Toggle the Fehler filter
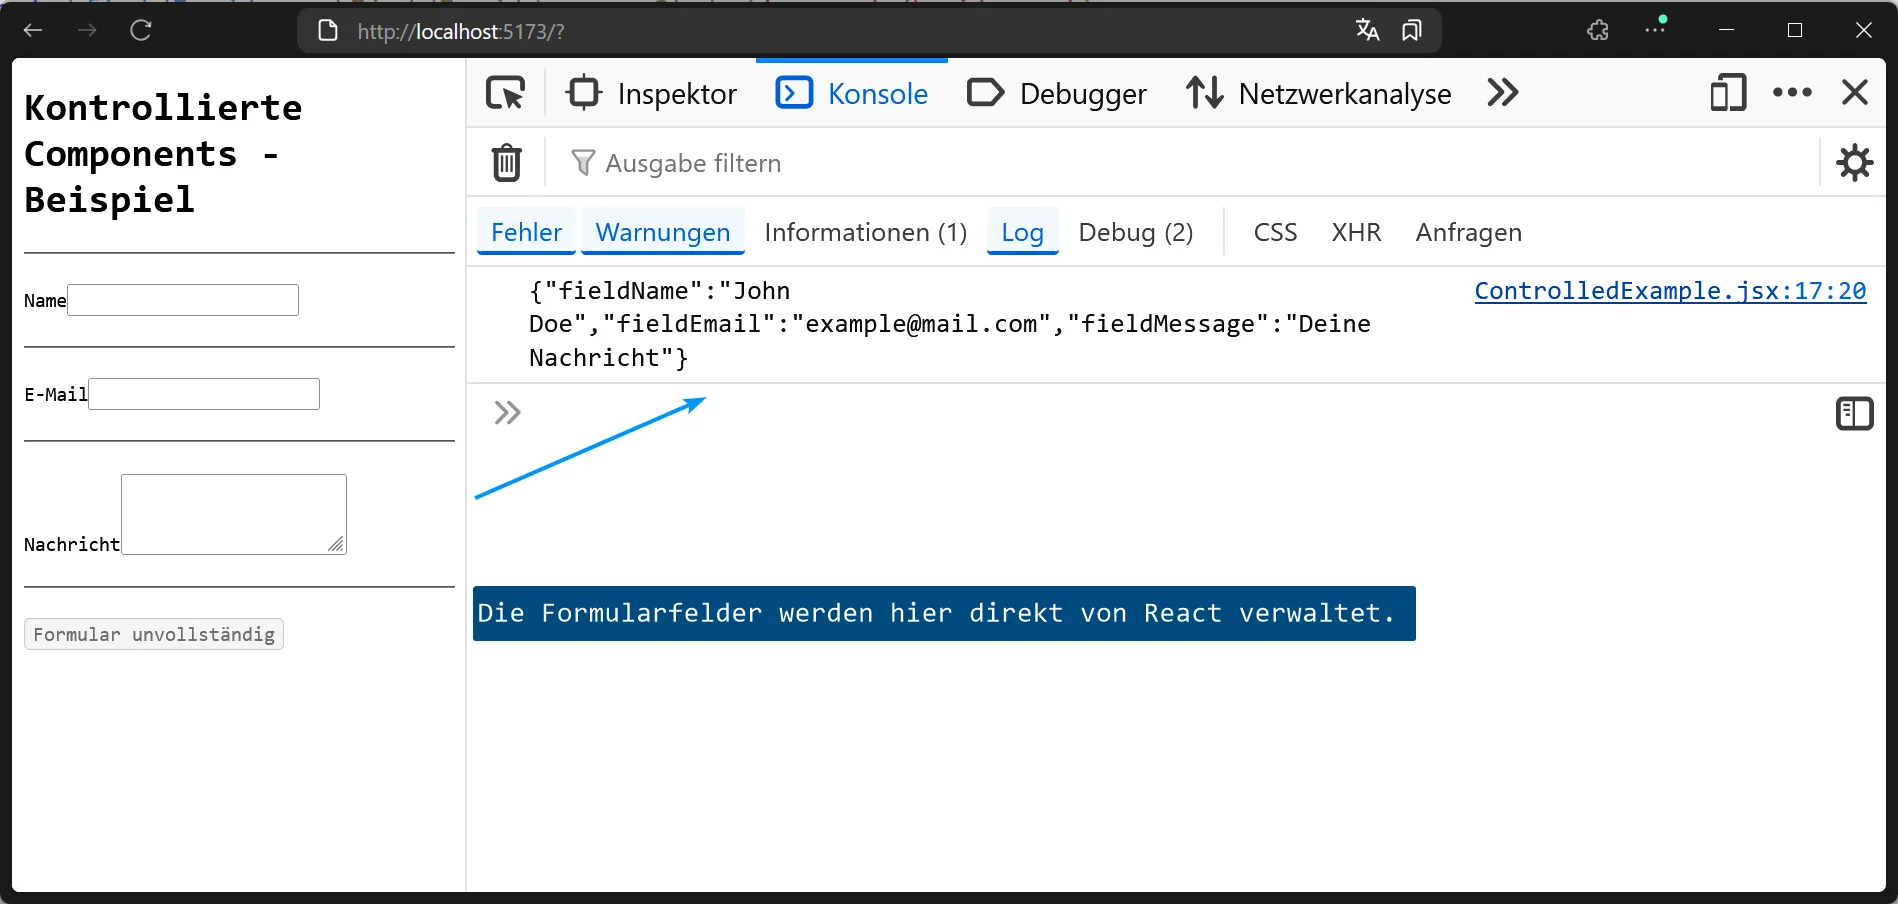 (x=526, y=232)
